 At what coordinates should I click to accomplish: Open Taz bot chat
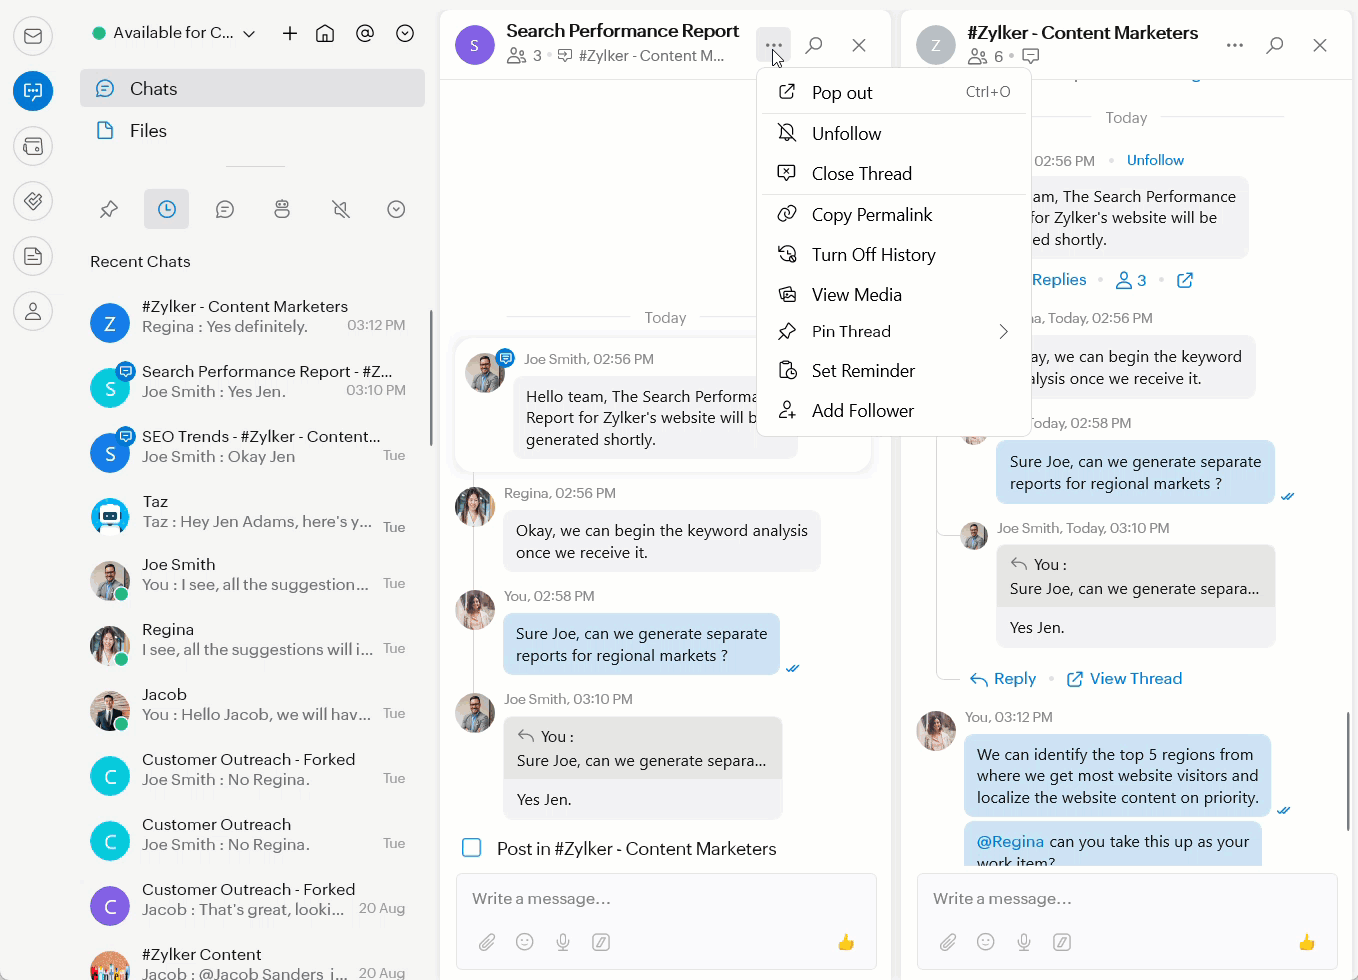pyautogui.click(x=252, y=512)
